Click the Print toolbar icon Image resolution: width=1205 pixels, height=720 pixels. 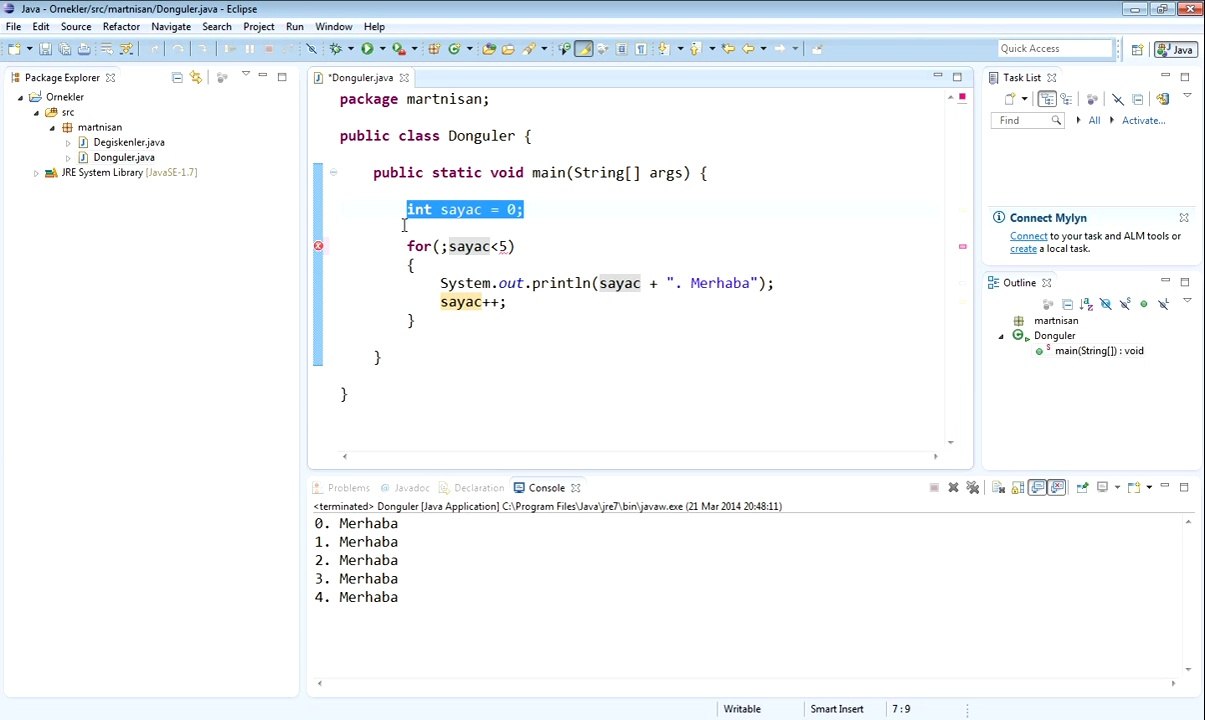(x=84, y=48)
